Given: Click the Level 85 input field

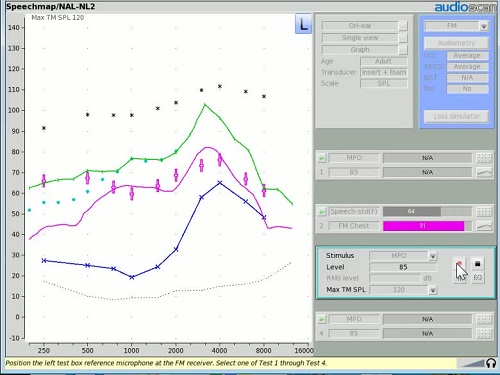Looking at the screenshot, I should coord(403,267).
